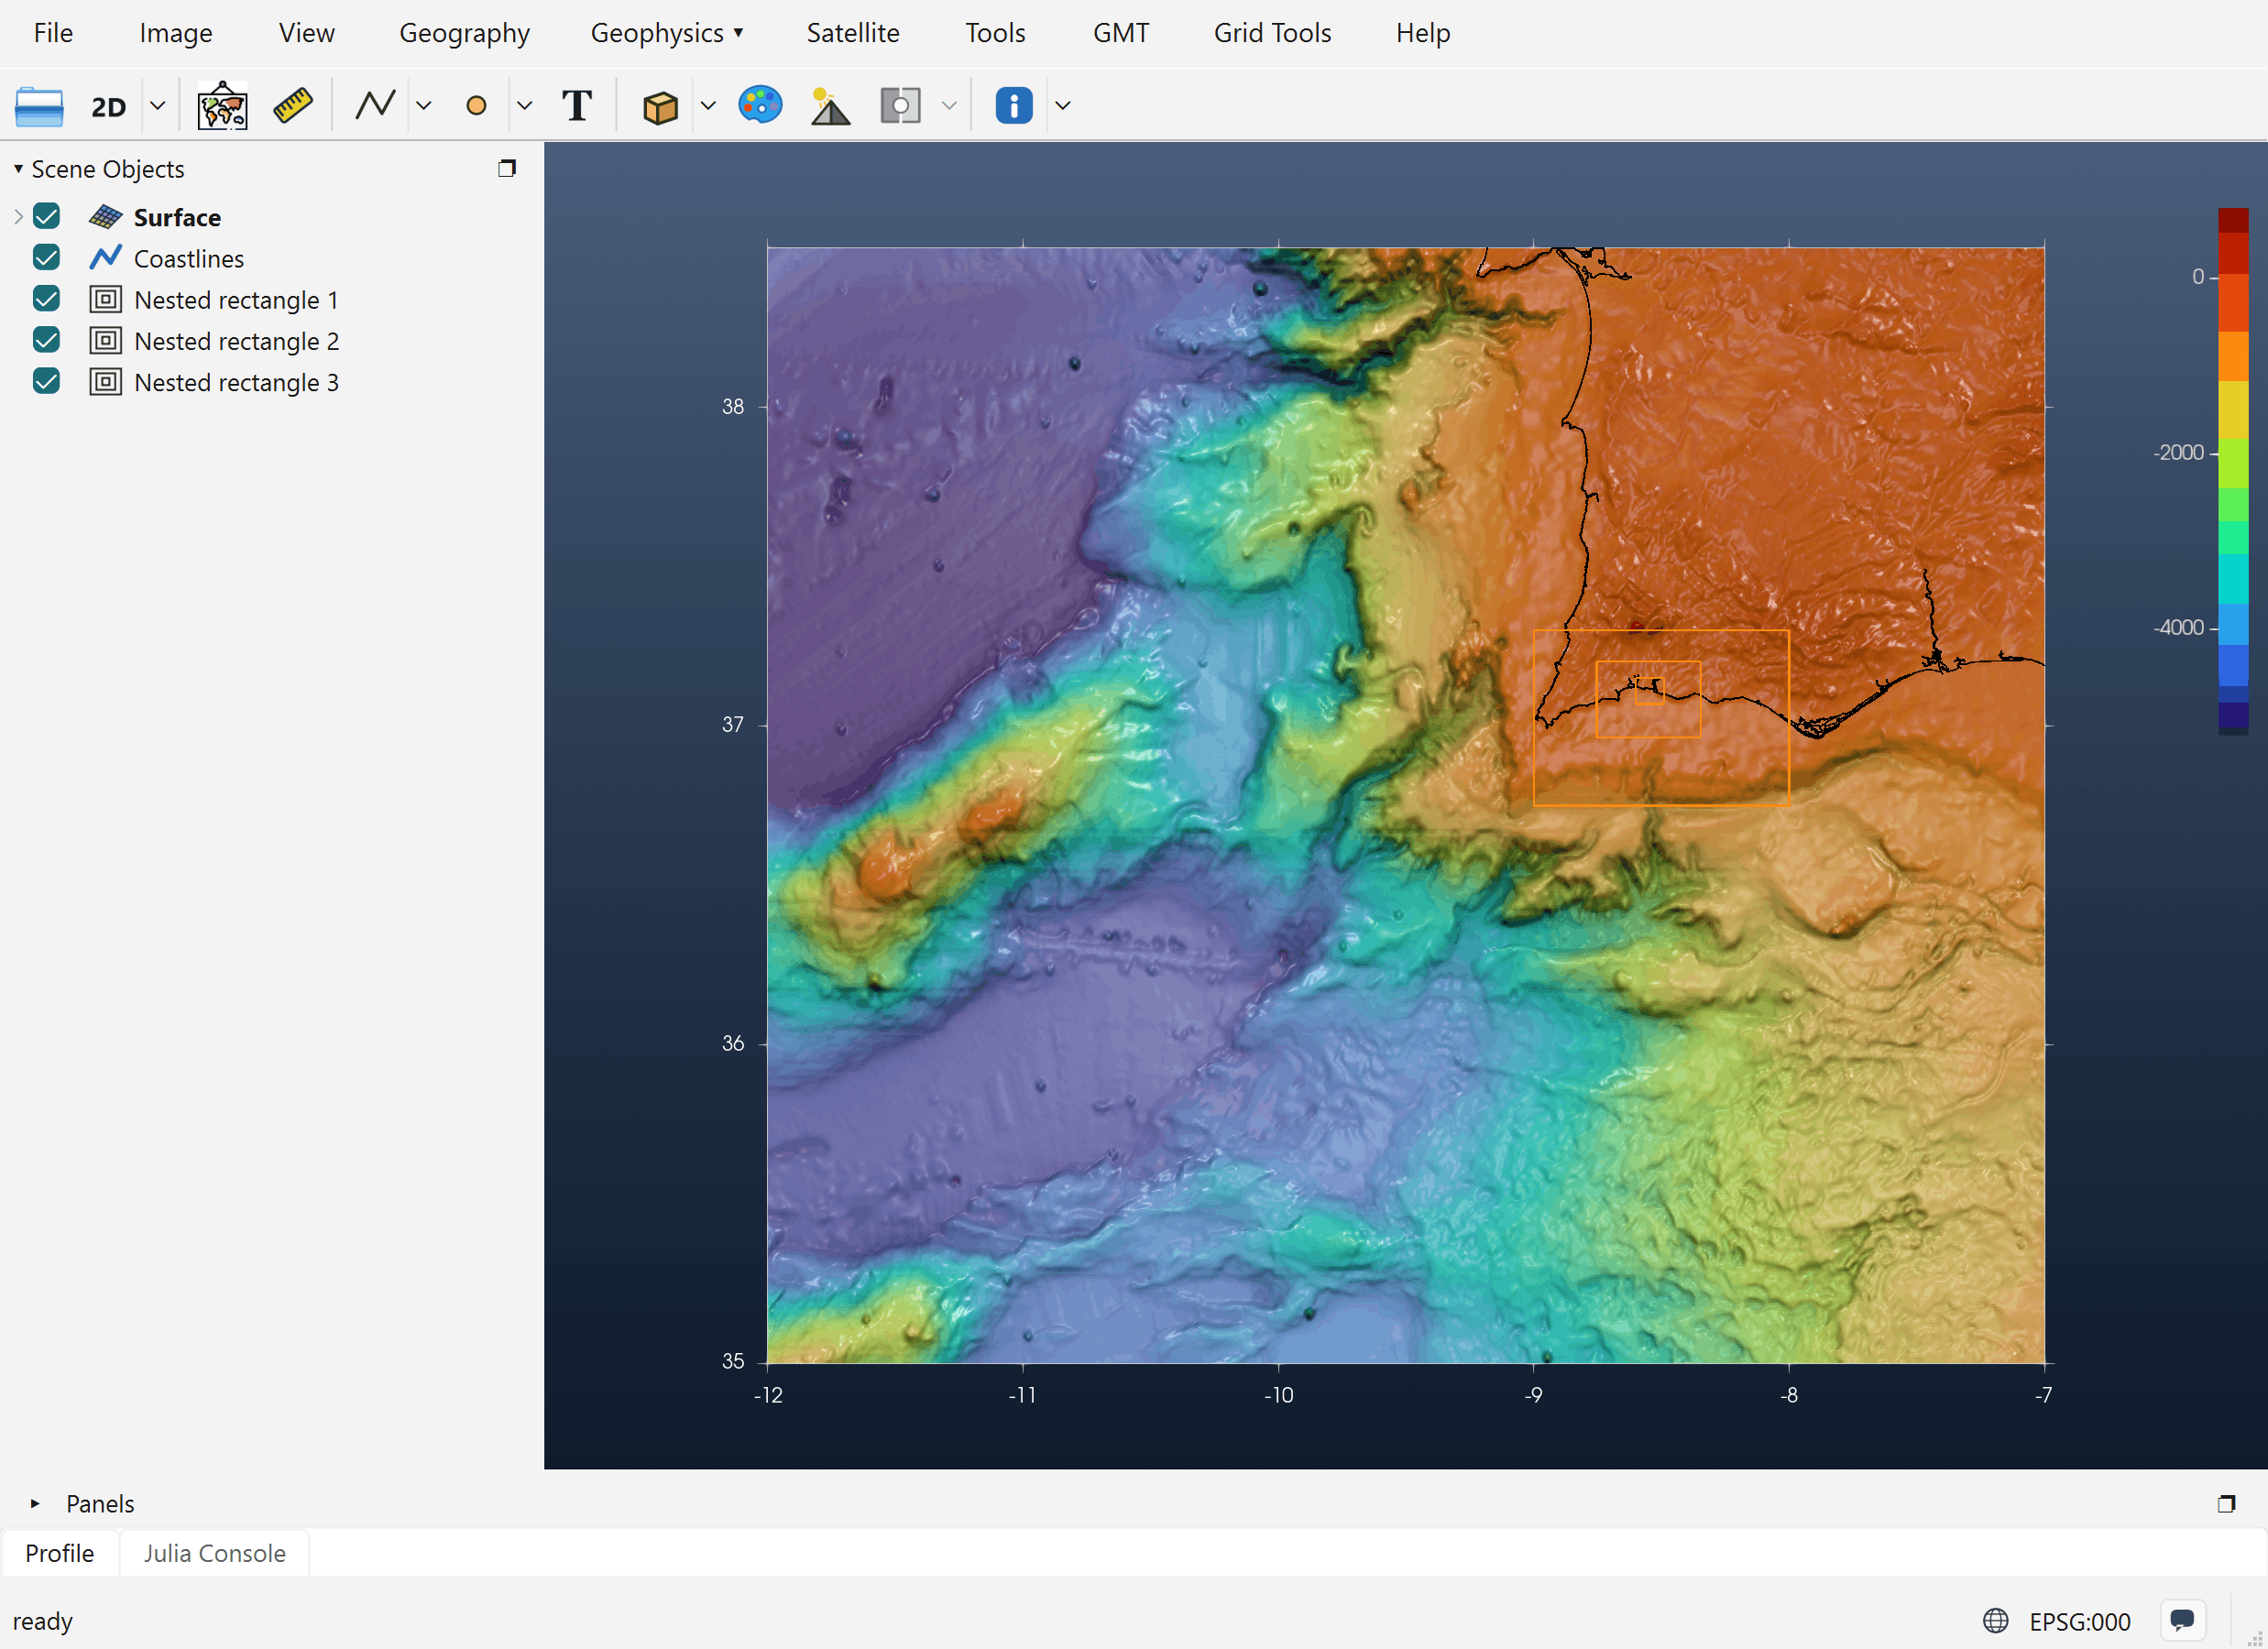Open the file drawer icon in toolbar
Screen dimensions: 2268x1649
(x=39, y=106)
